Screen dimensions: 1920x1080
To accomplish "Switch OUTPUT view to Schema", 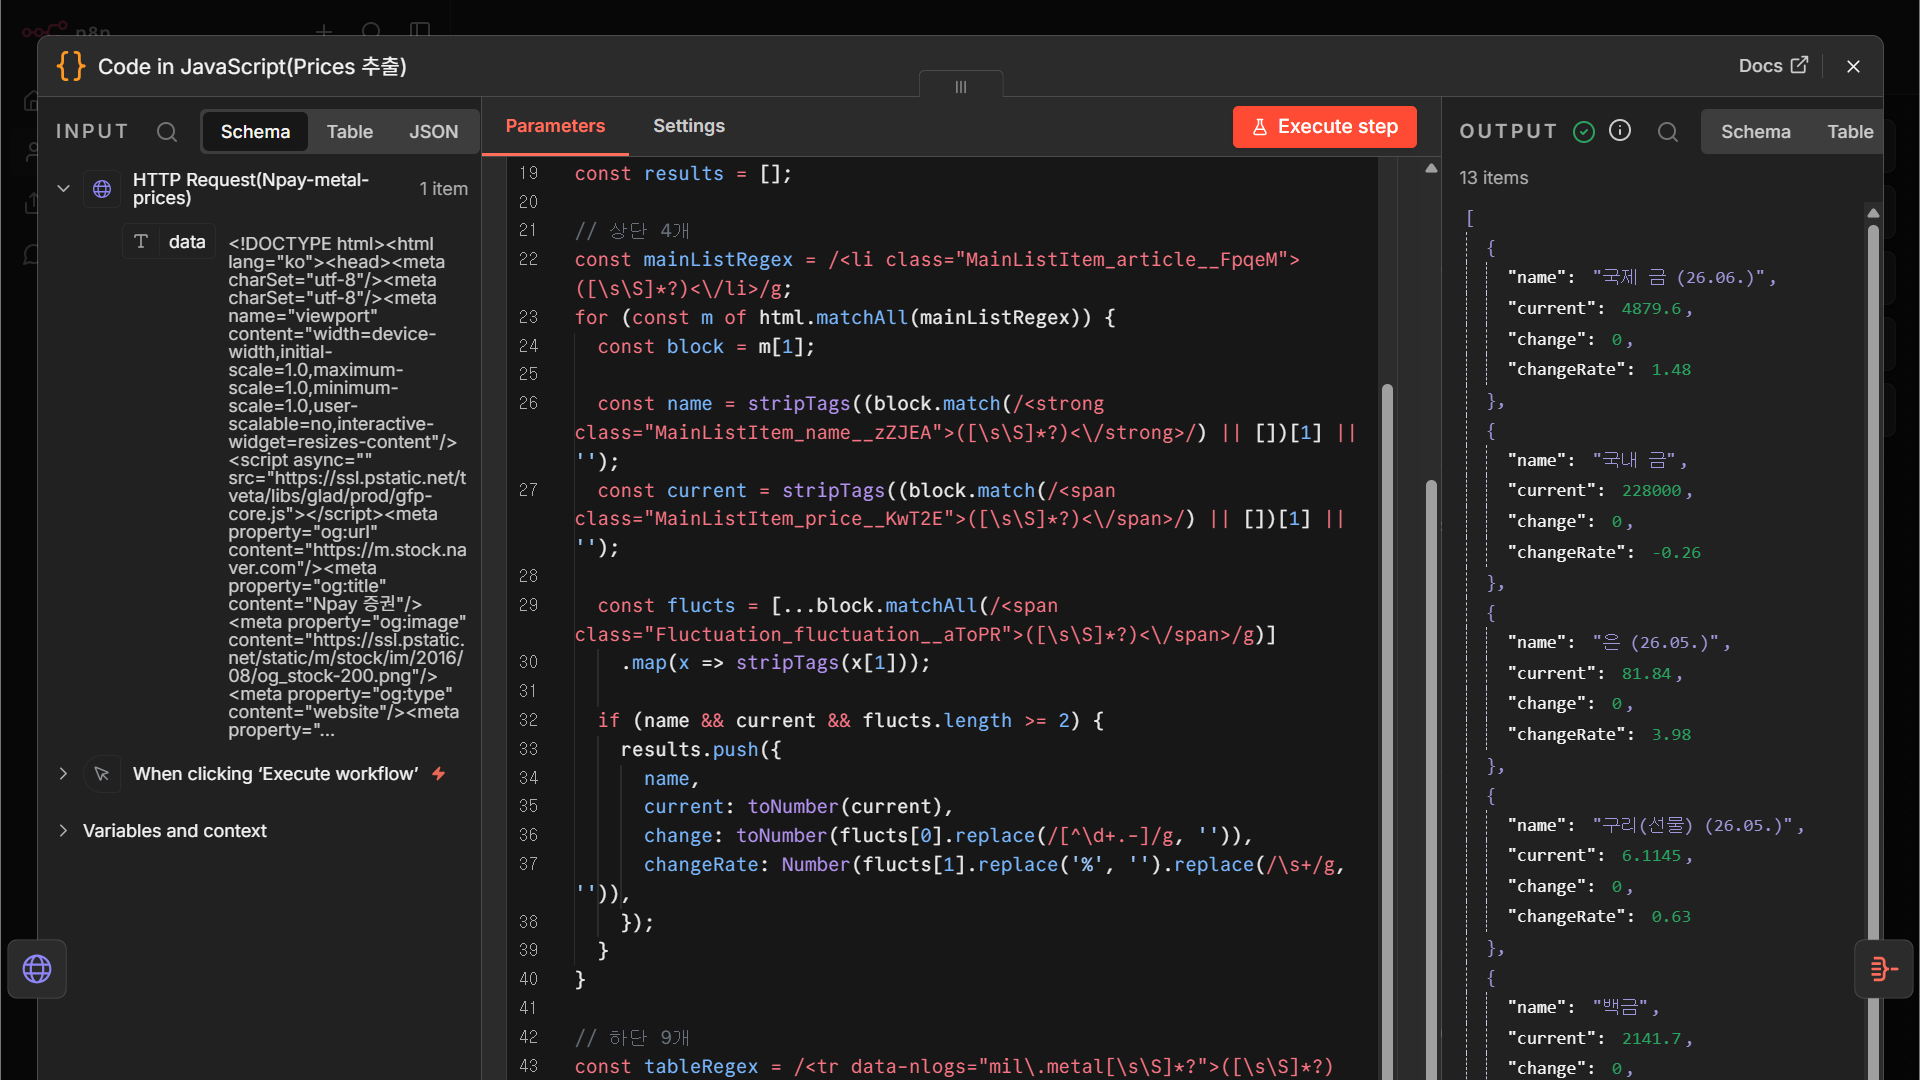I will coord(1755,132).
